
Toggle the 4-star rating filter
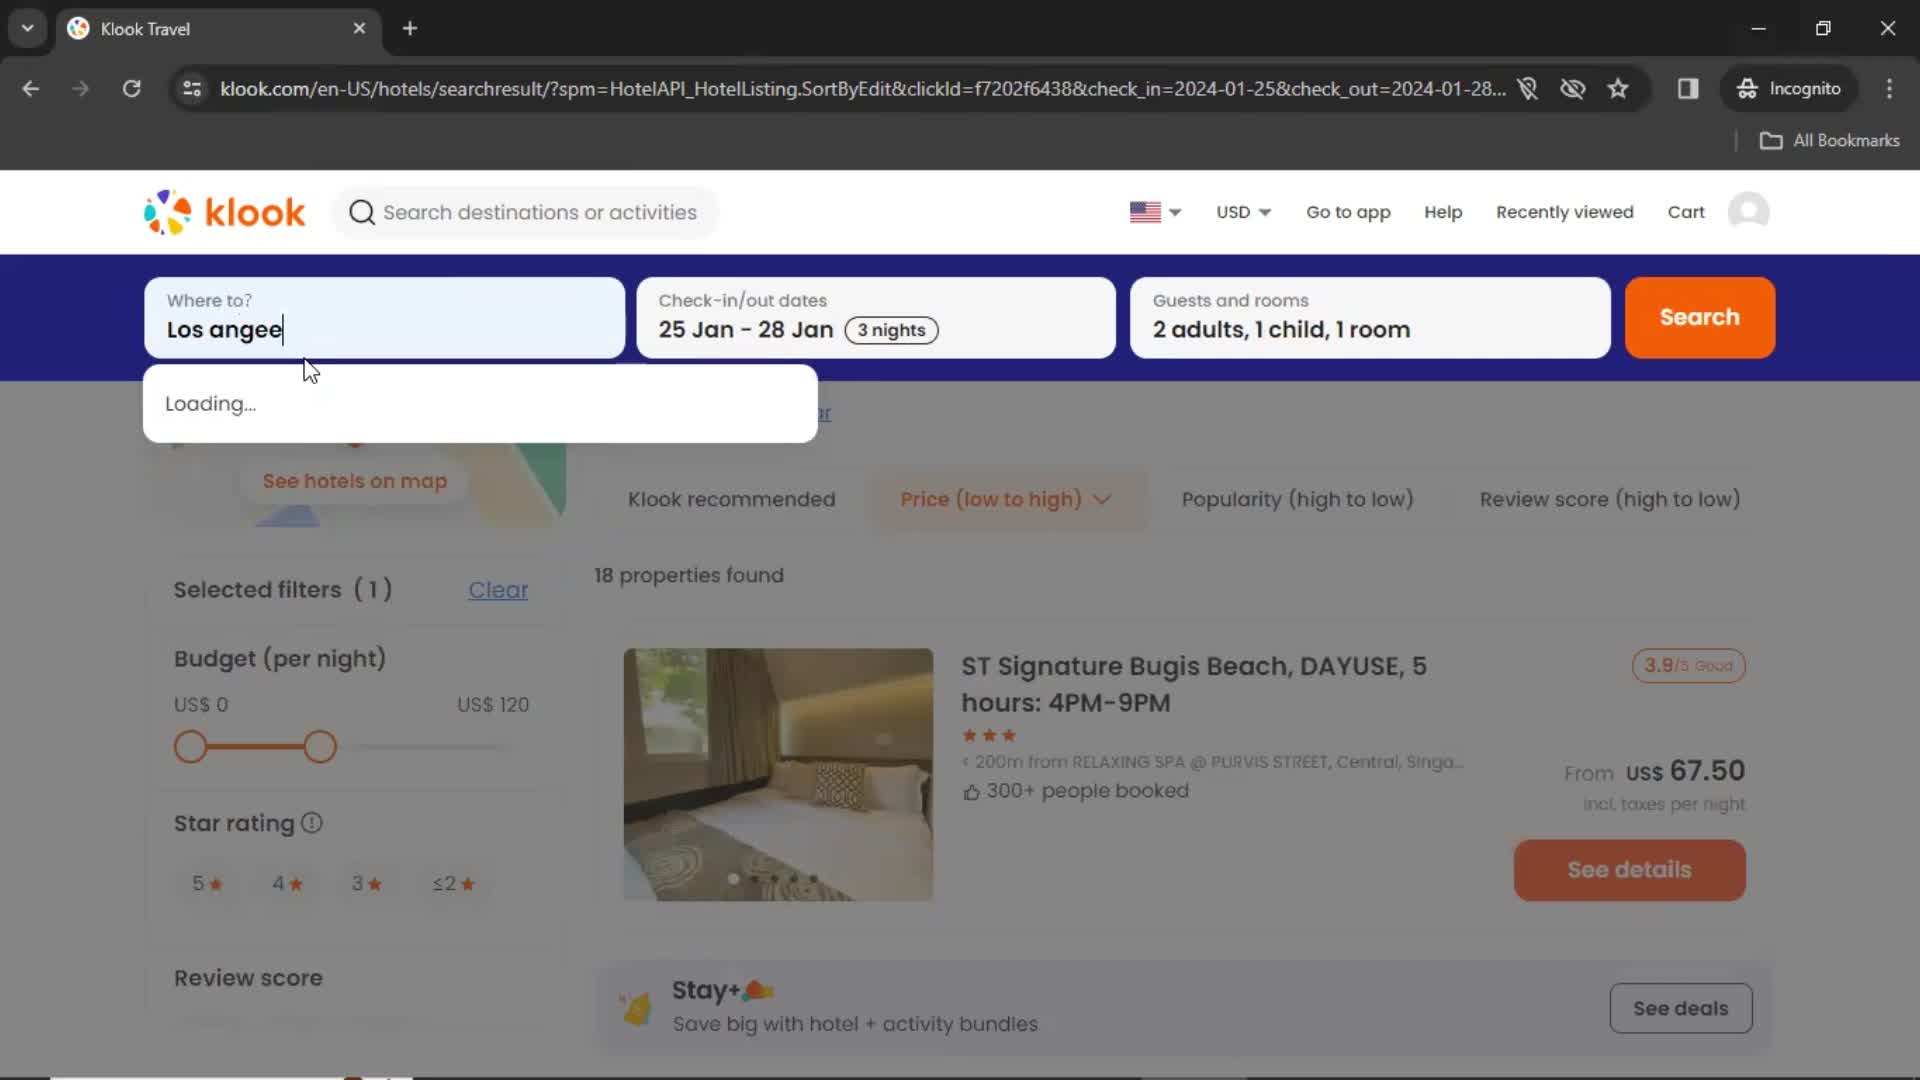coord(285,884)
